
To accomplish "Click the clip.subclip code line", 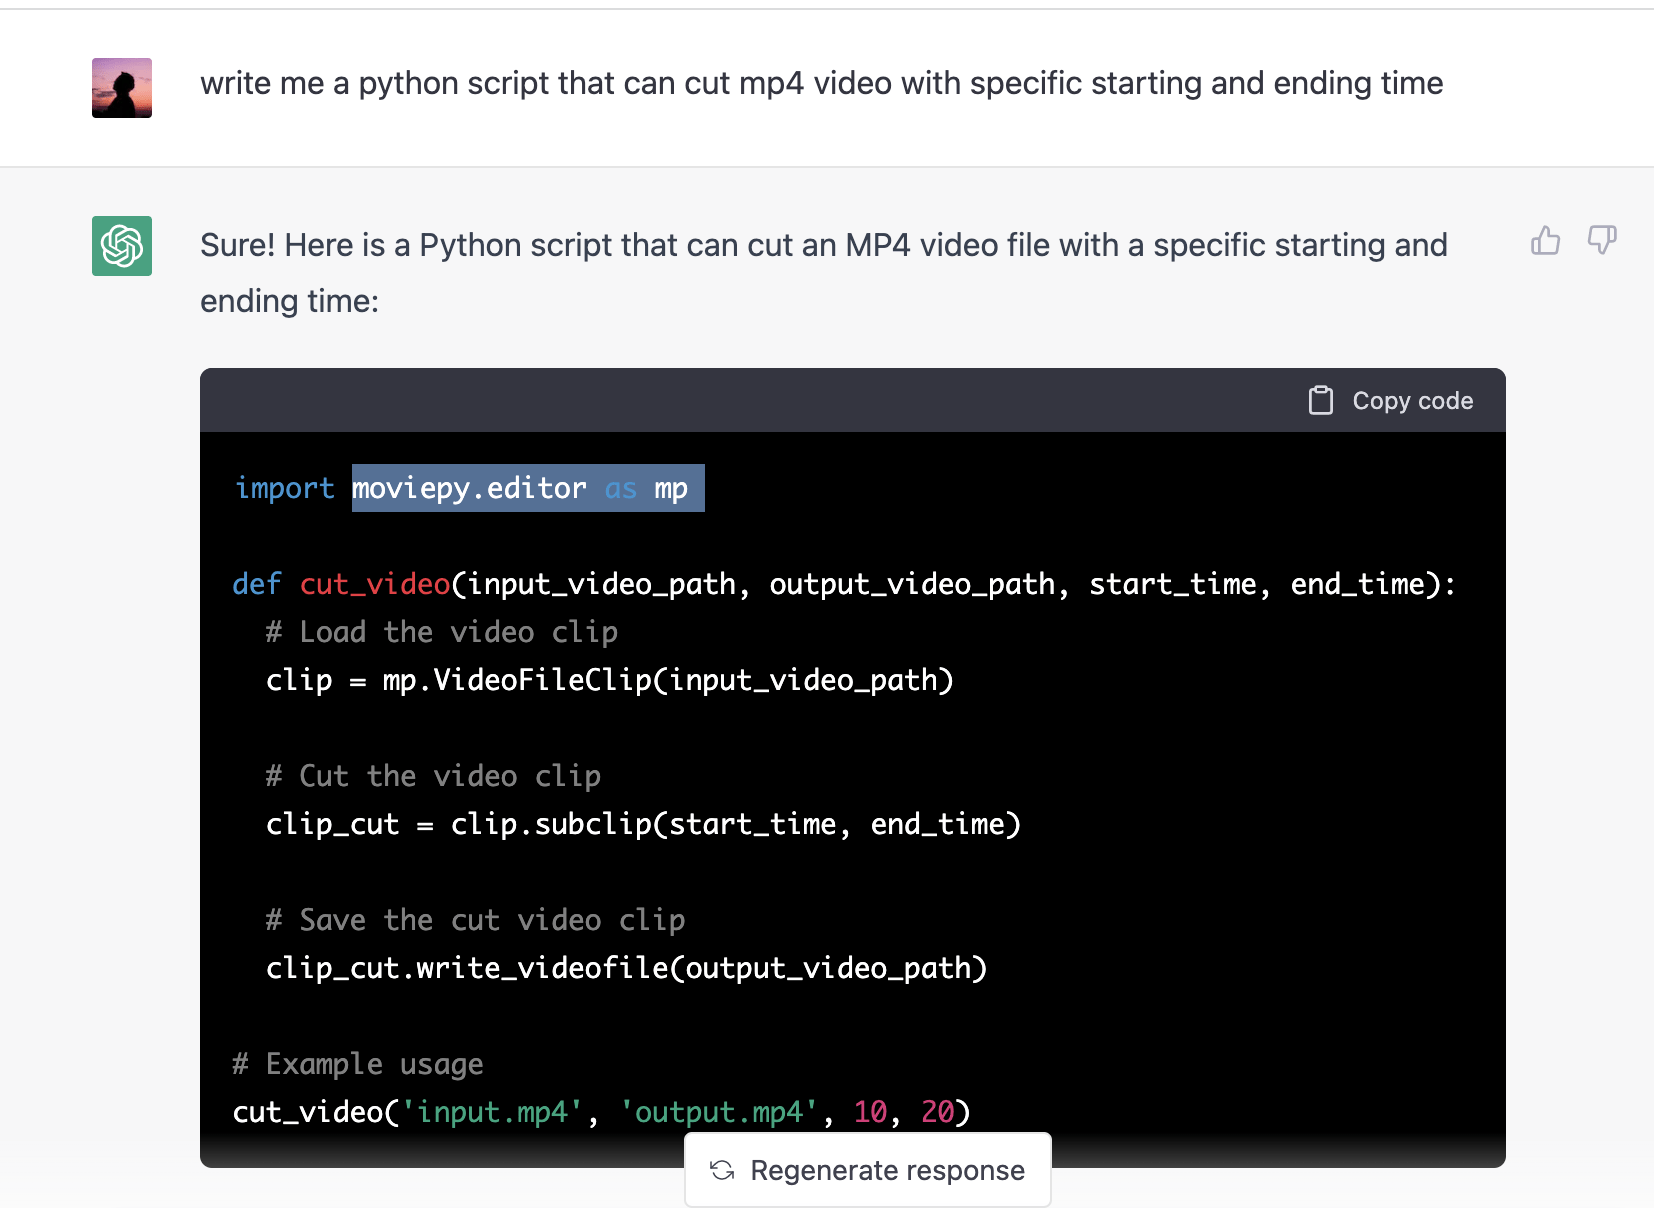I will pos(642,824).
